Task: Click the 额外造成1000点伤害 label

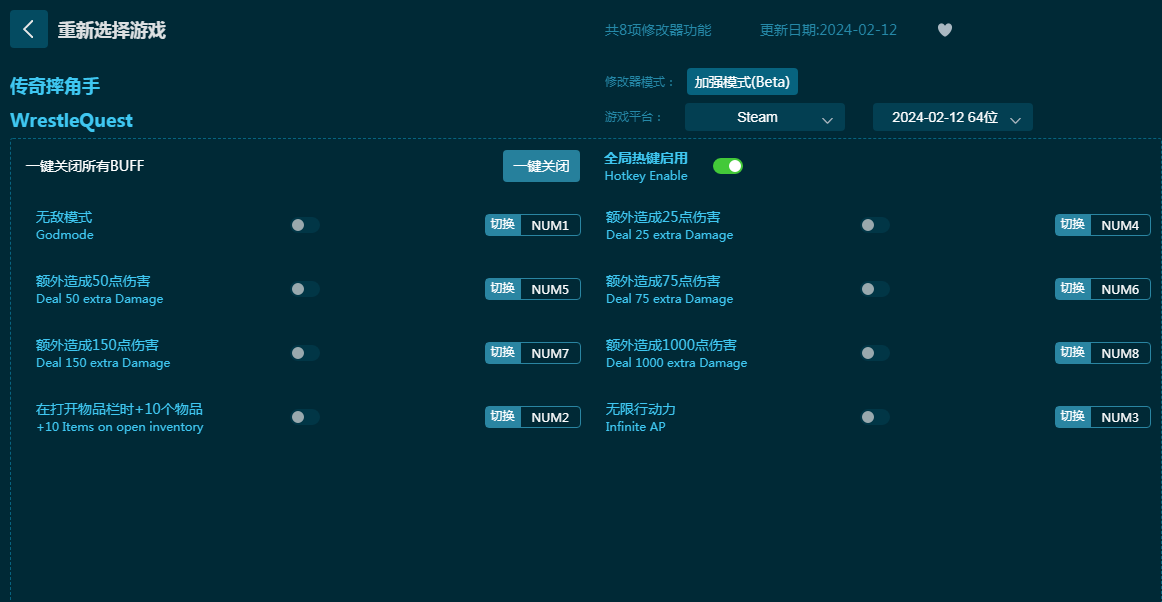Action: (x=671, y=345)
